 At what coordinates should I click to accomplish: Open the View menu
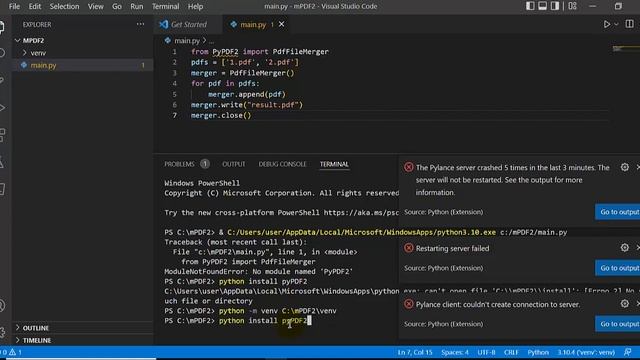pos(96,7)
